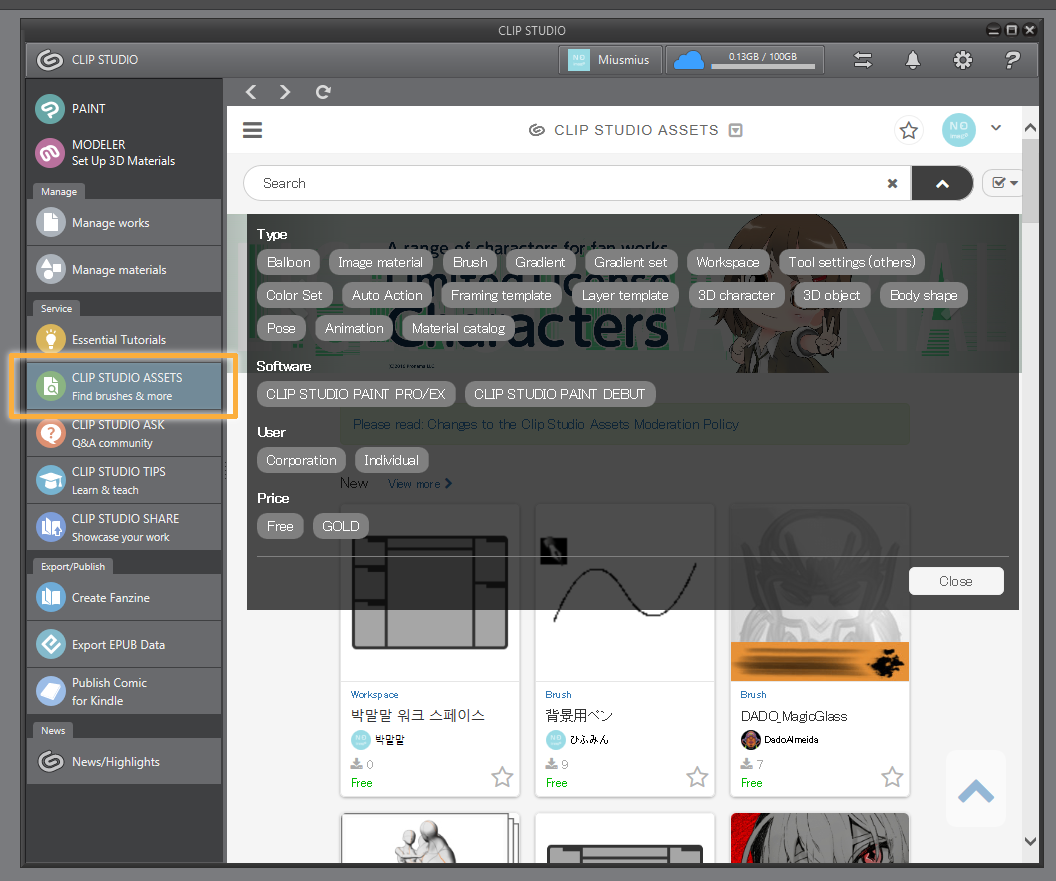
Task: Open CLIP STUDIO ASK Q&A community
Action: tap(124, 434)
